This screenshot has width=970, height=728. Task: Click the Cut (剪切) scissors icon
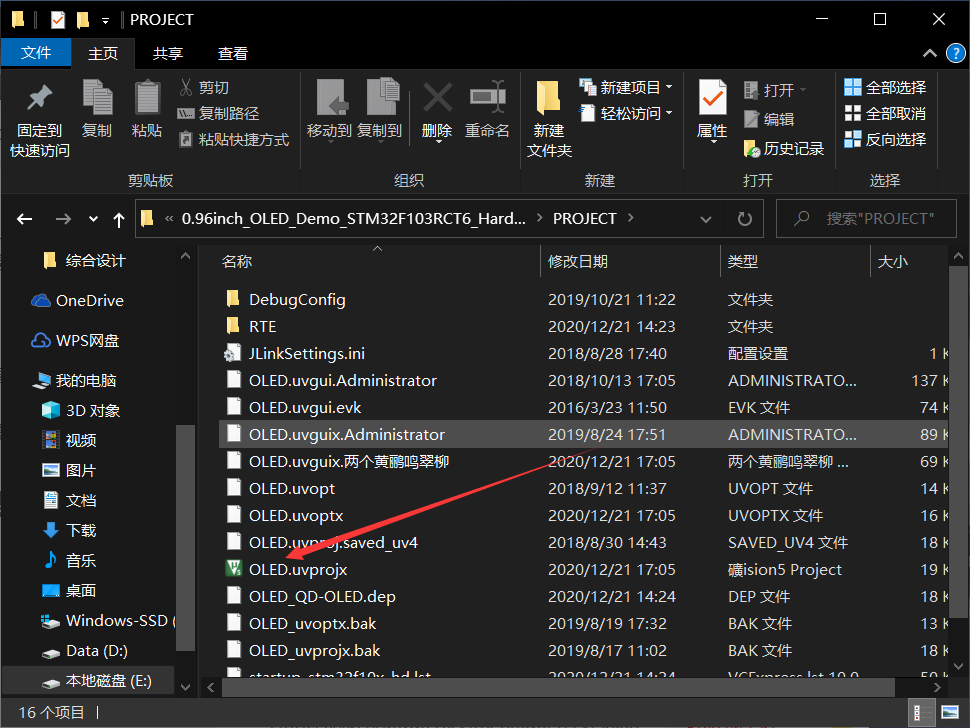(x=186, y=87)
